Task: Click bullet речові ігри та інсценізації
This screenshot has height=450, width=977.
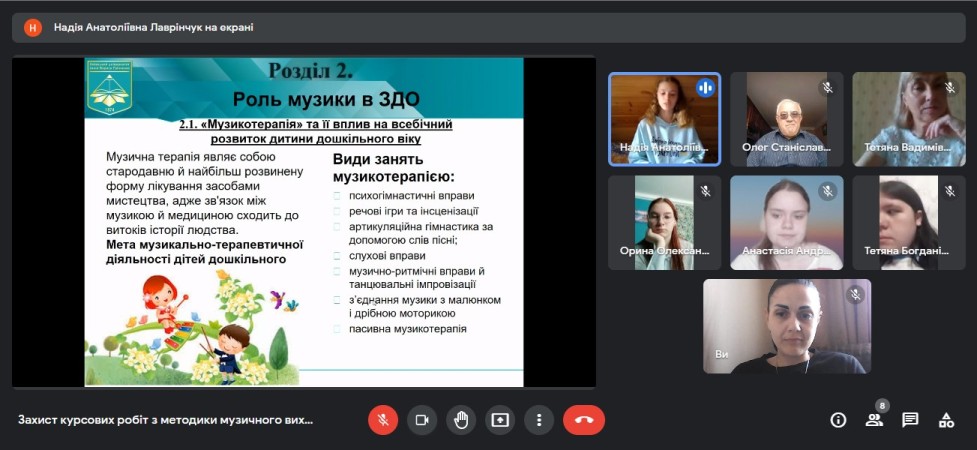Action: pyautogui.click(x=414, y=211)
